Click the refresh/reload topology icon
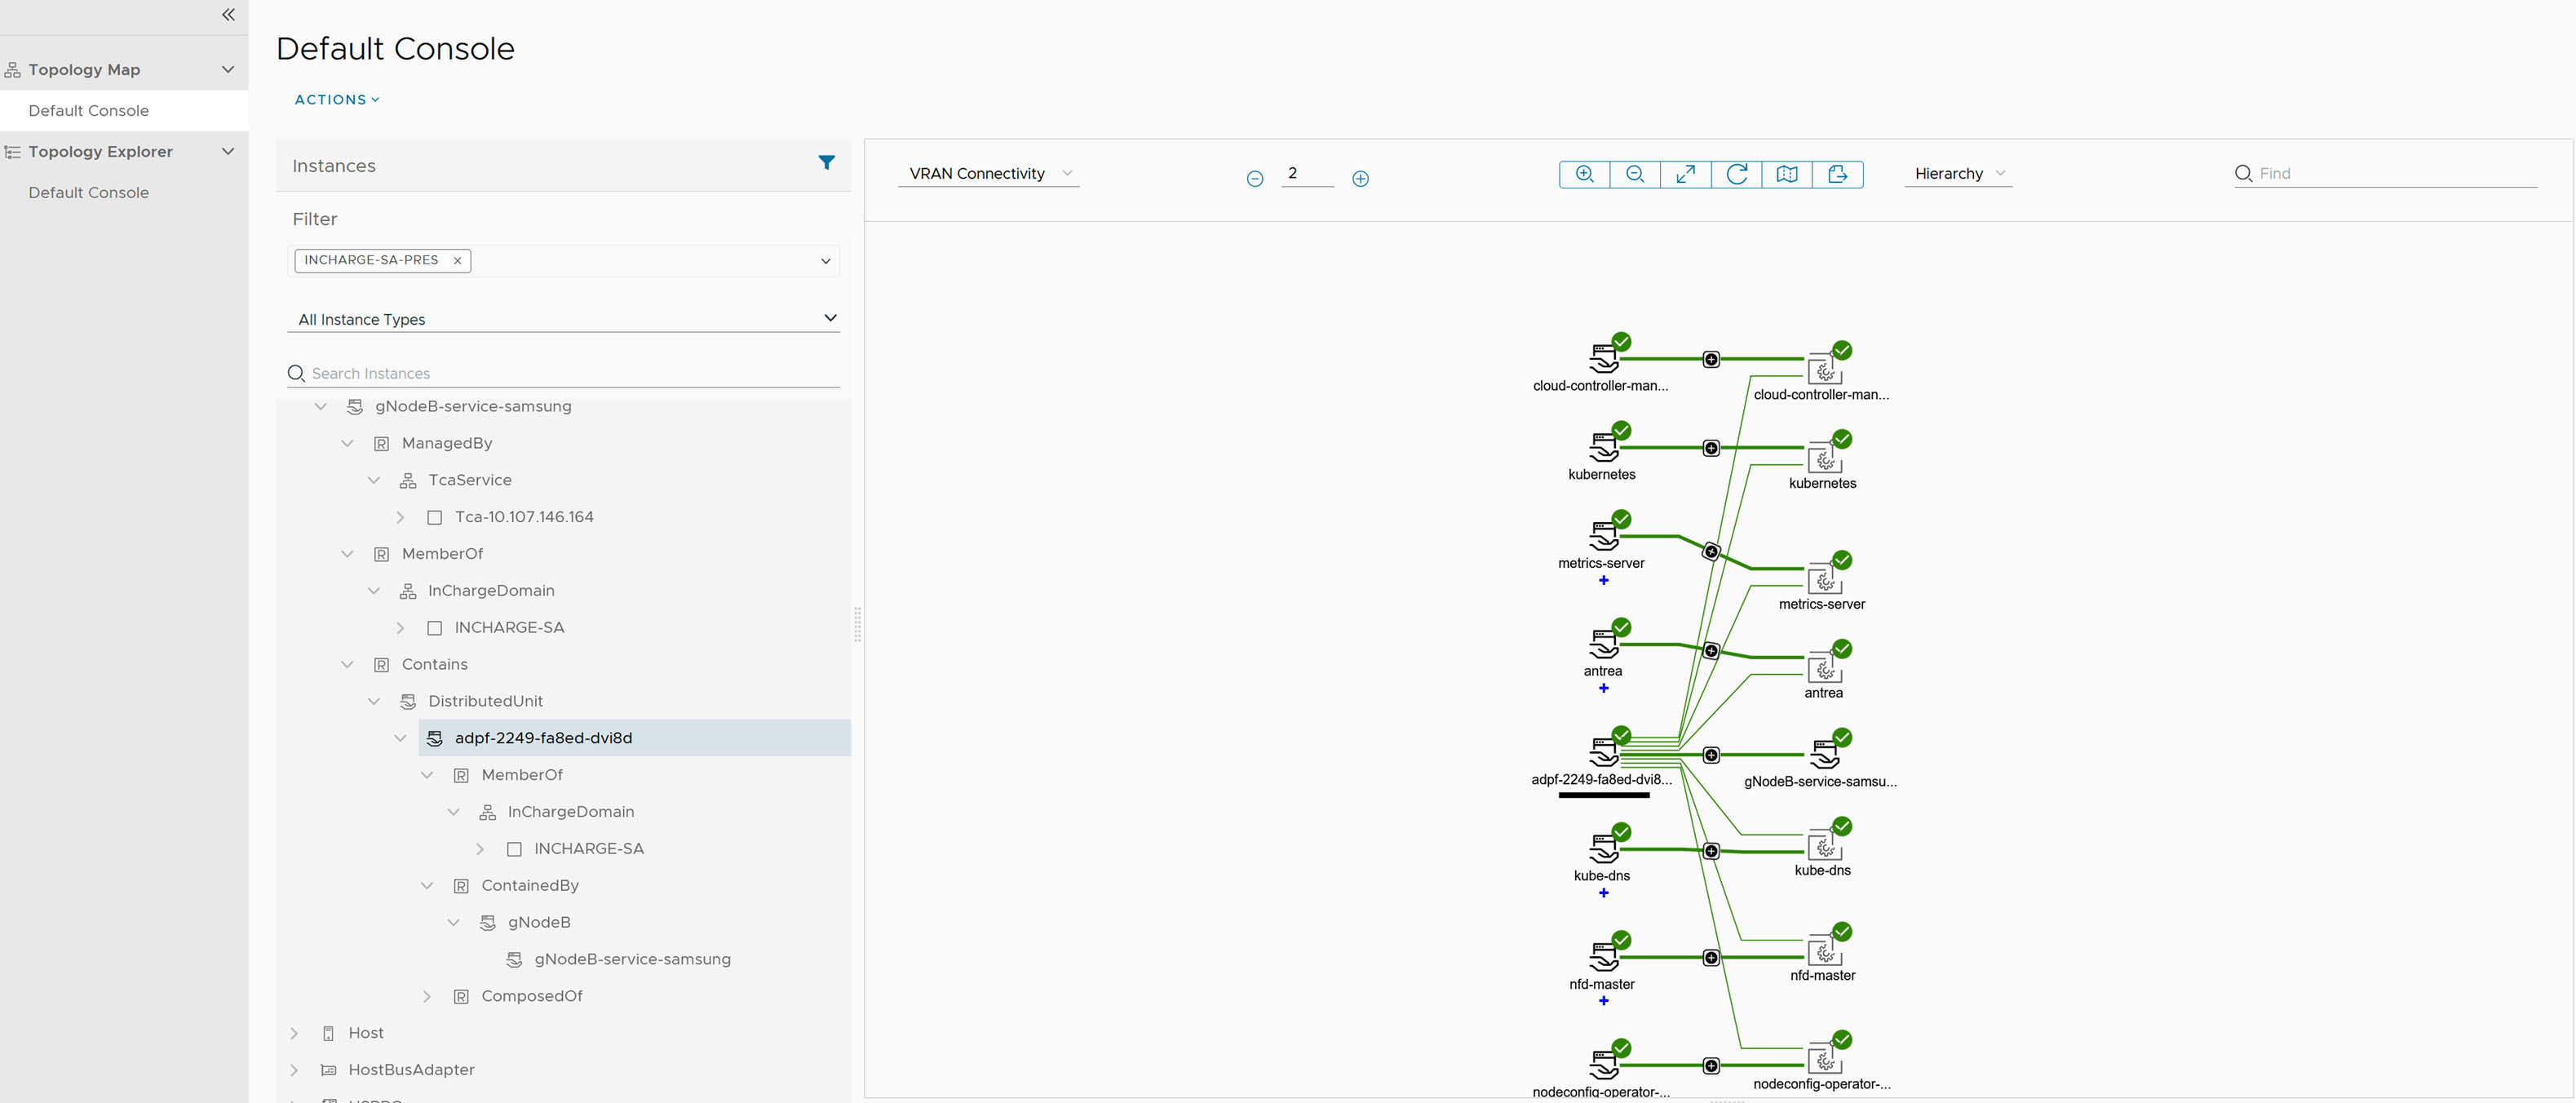2576x1103 pixels. tap(1737, 173)
